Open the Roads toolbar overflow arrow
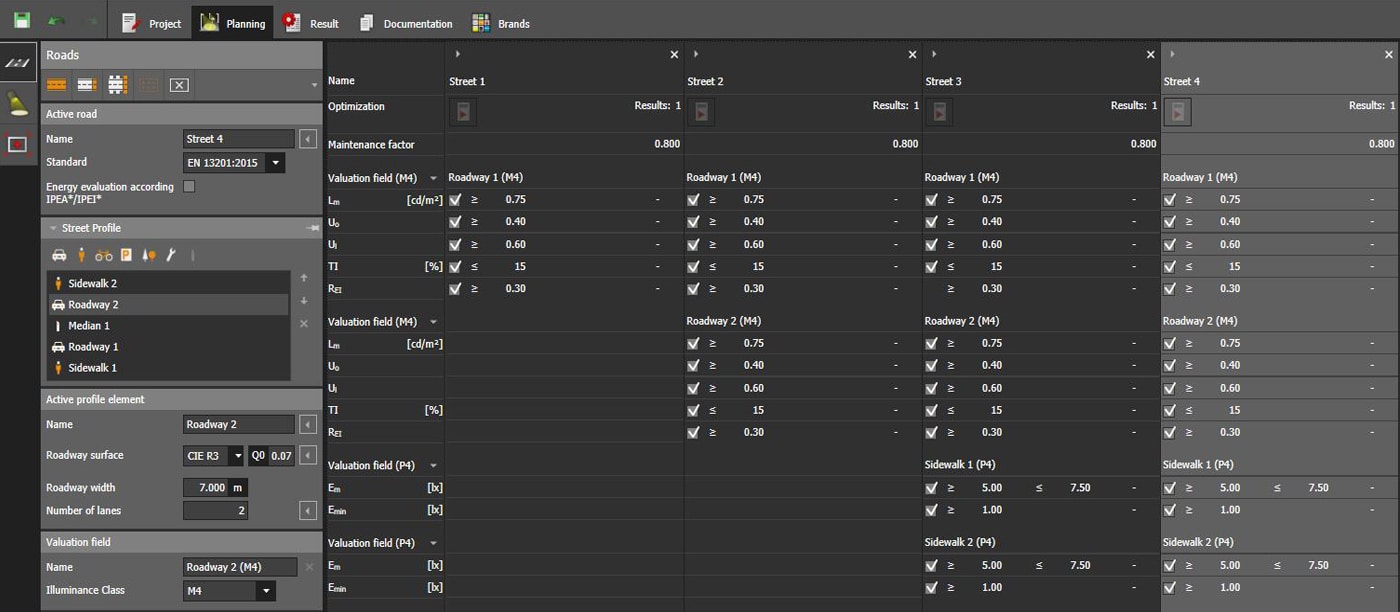This screenshot has height=612, width=1400. pyautogui.click(x=314, y=86)
